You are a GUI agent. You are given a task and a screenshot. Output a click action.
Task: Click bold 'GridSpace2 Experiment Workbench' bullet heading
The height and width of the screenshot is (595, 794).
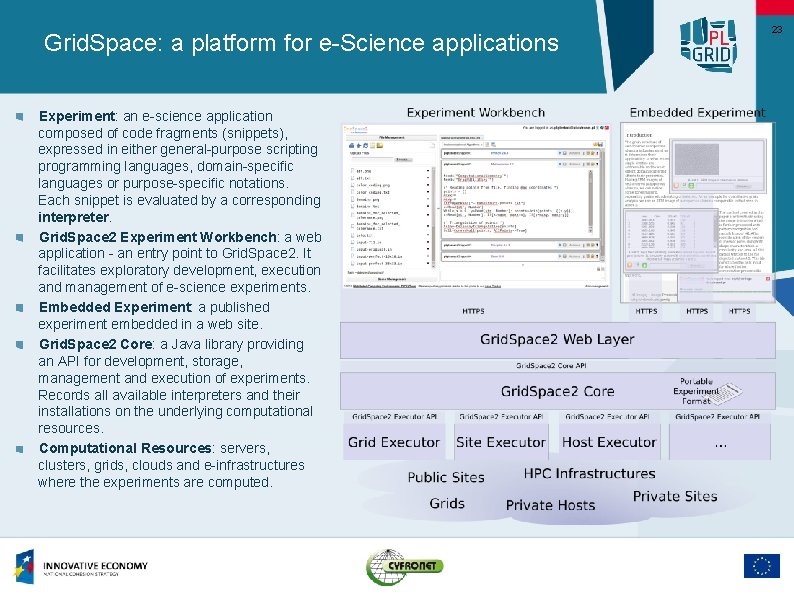coord(157,237)
